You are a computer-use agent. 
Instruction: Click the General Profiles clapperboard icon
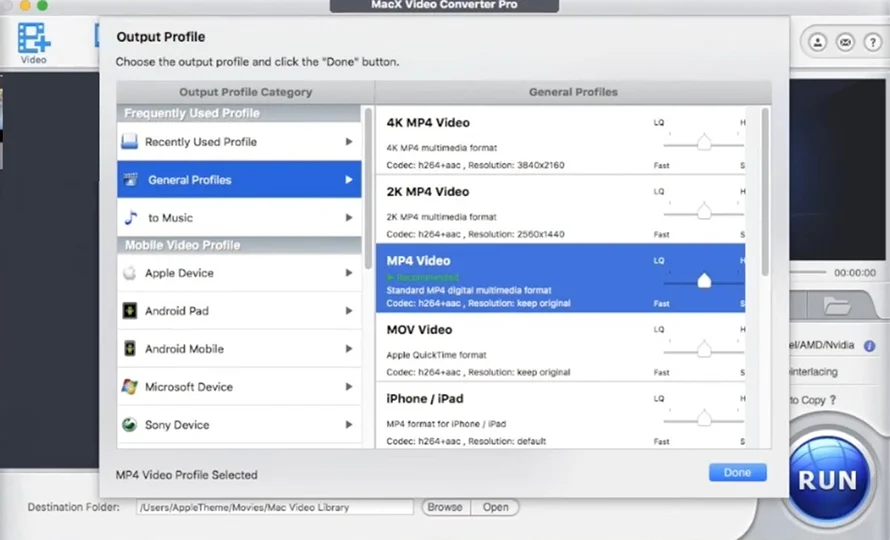(131, 179)
